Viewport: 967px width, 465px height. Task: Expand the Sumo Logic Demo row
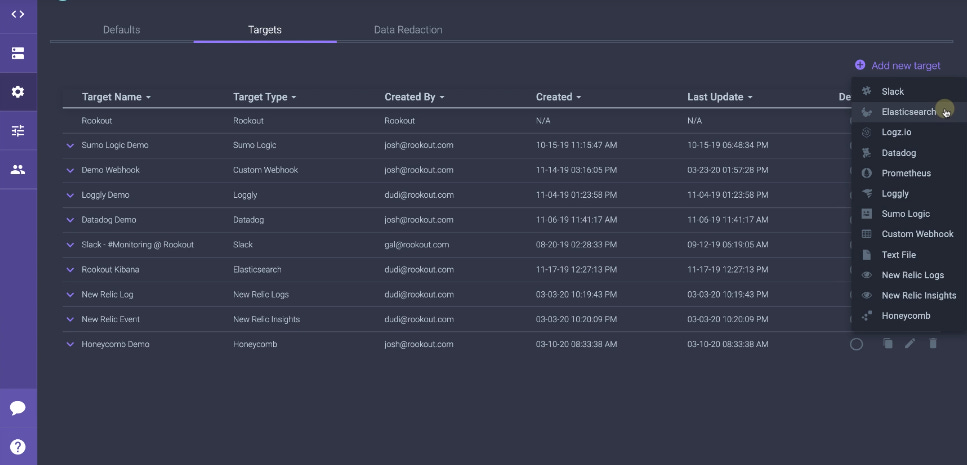tap(70, 146)
